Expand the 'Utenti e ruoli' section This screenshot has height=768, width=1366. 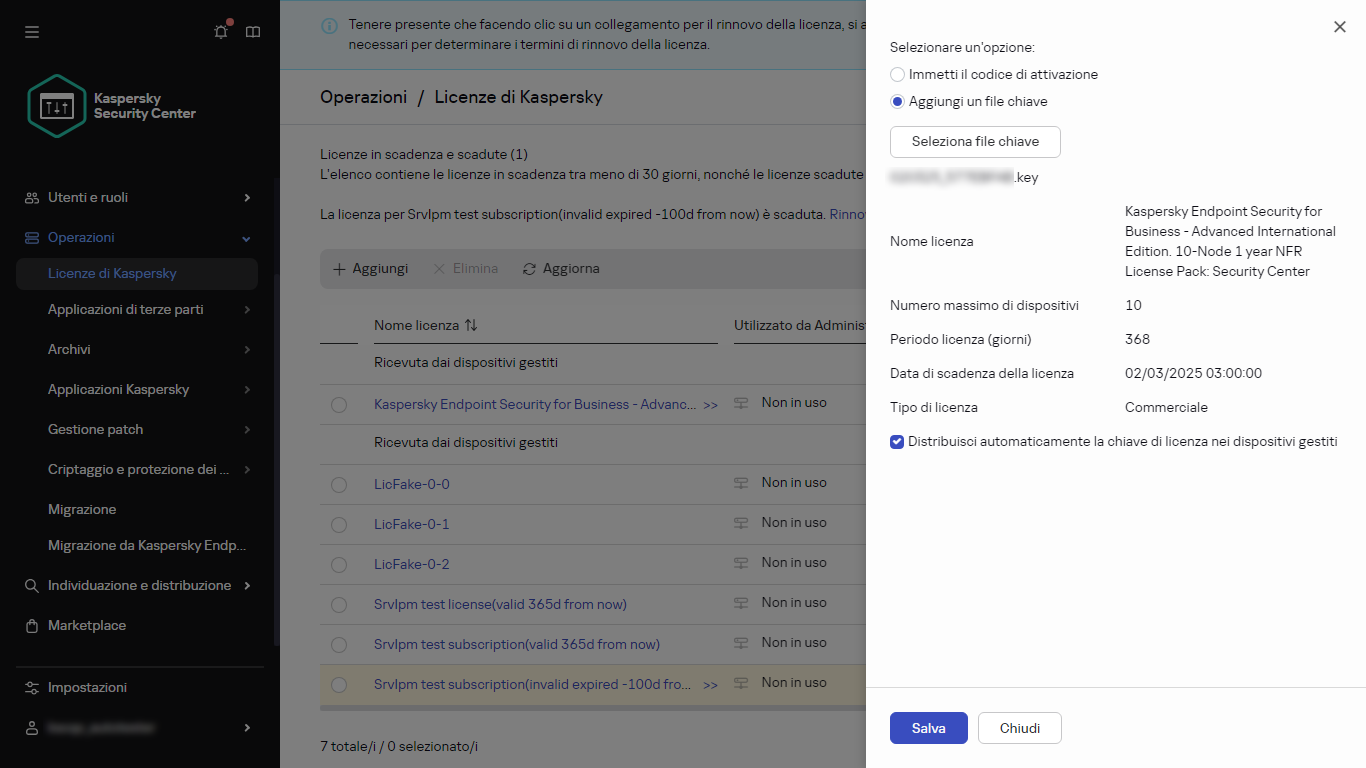pos(247,198)
